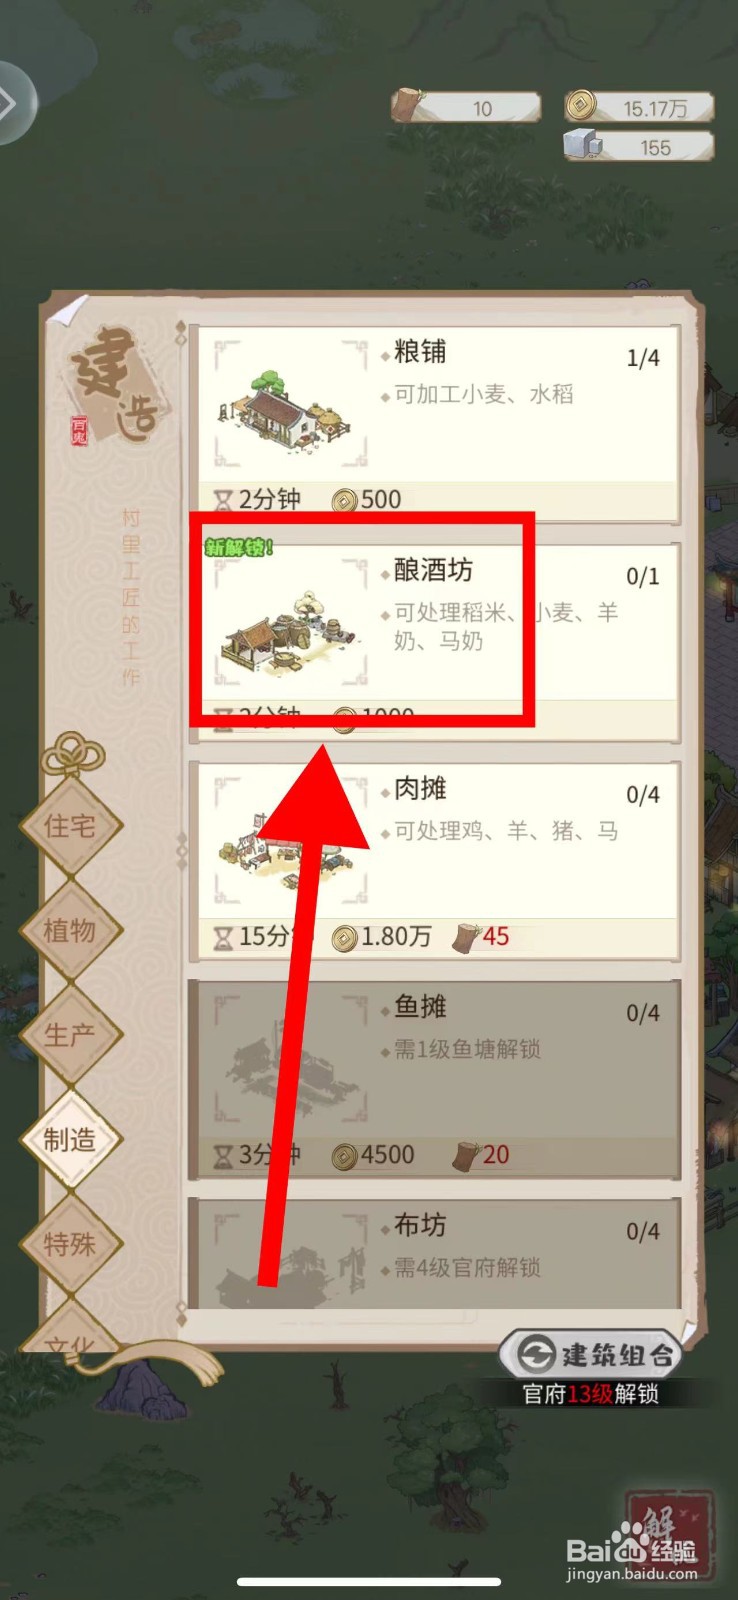Tap the gold coin currency icon

pyautogui.click(x=581, y=105)
